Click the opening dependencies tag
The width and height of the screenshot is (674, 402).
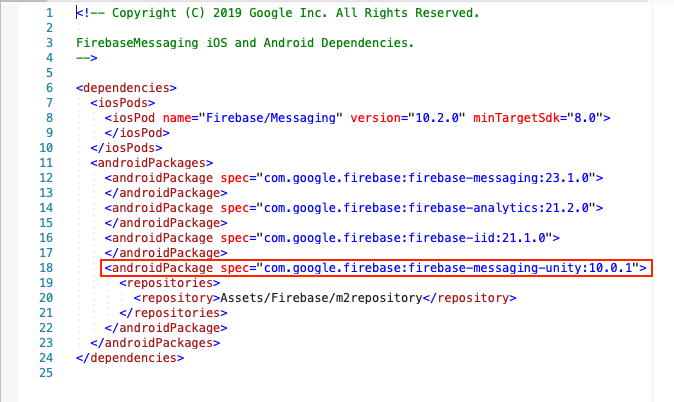pos(126,88)
